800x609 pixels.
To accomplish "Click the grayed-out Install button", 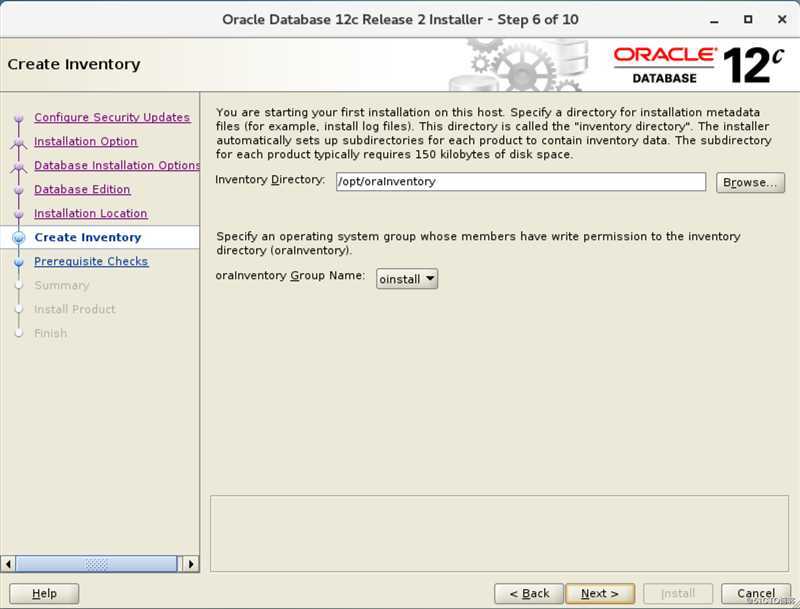I will coord(678,593).
